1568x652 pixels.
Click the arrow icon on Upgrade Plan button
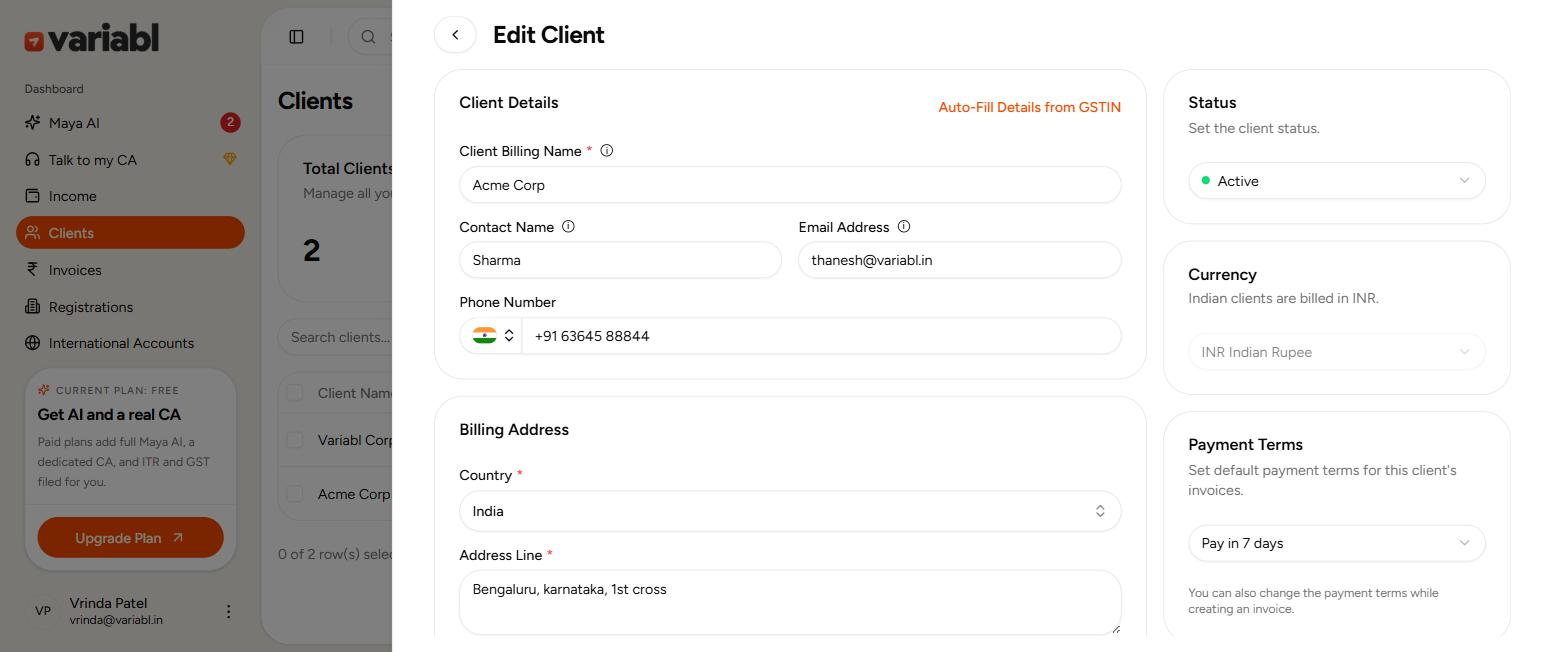178,538
